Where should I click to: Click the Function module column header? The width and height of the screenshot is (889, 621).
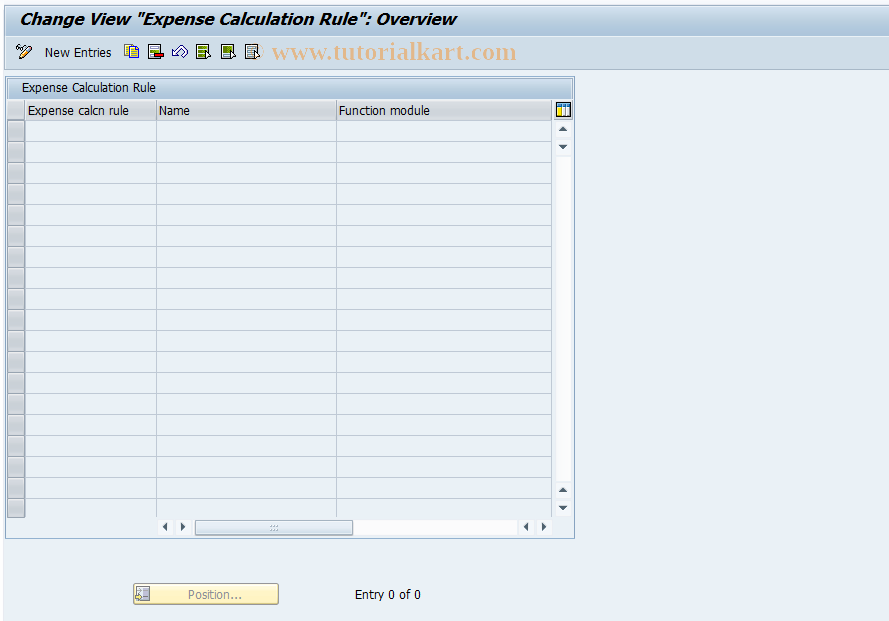[444, 111]
